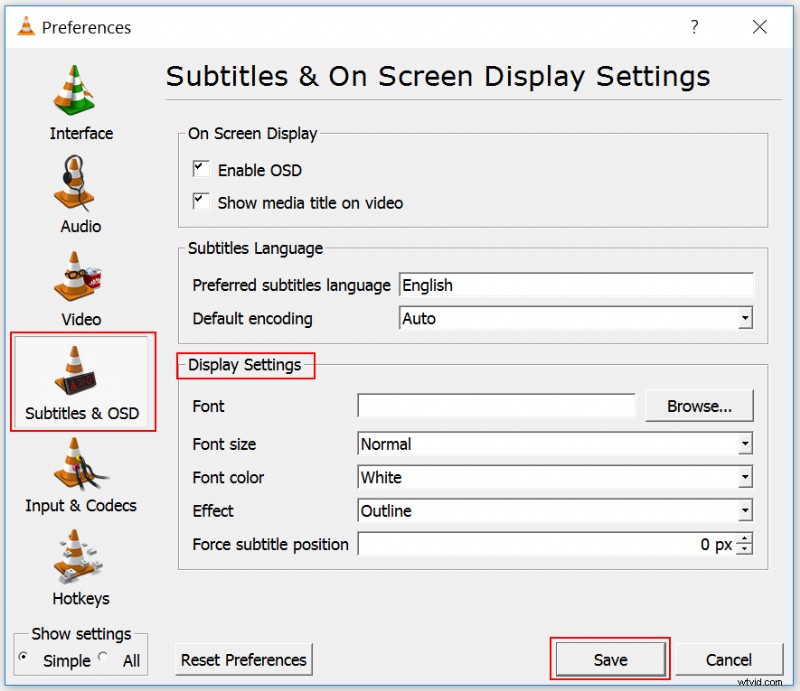Click the help question mark icon
800x691 pixels.
tap(695, 28)
